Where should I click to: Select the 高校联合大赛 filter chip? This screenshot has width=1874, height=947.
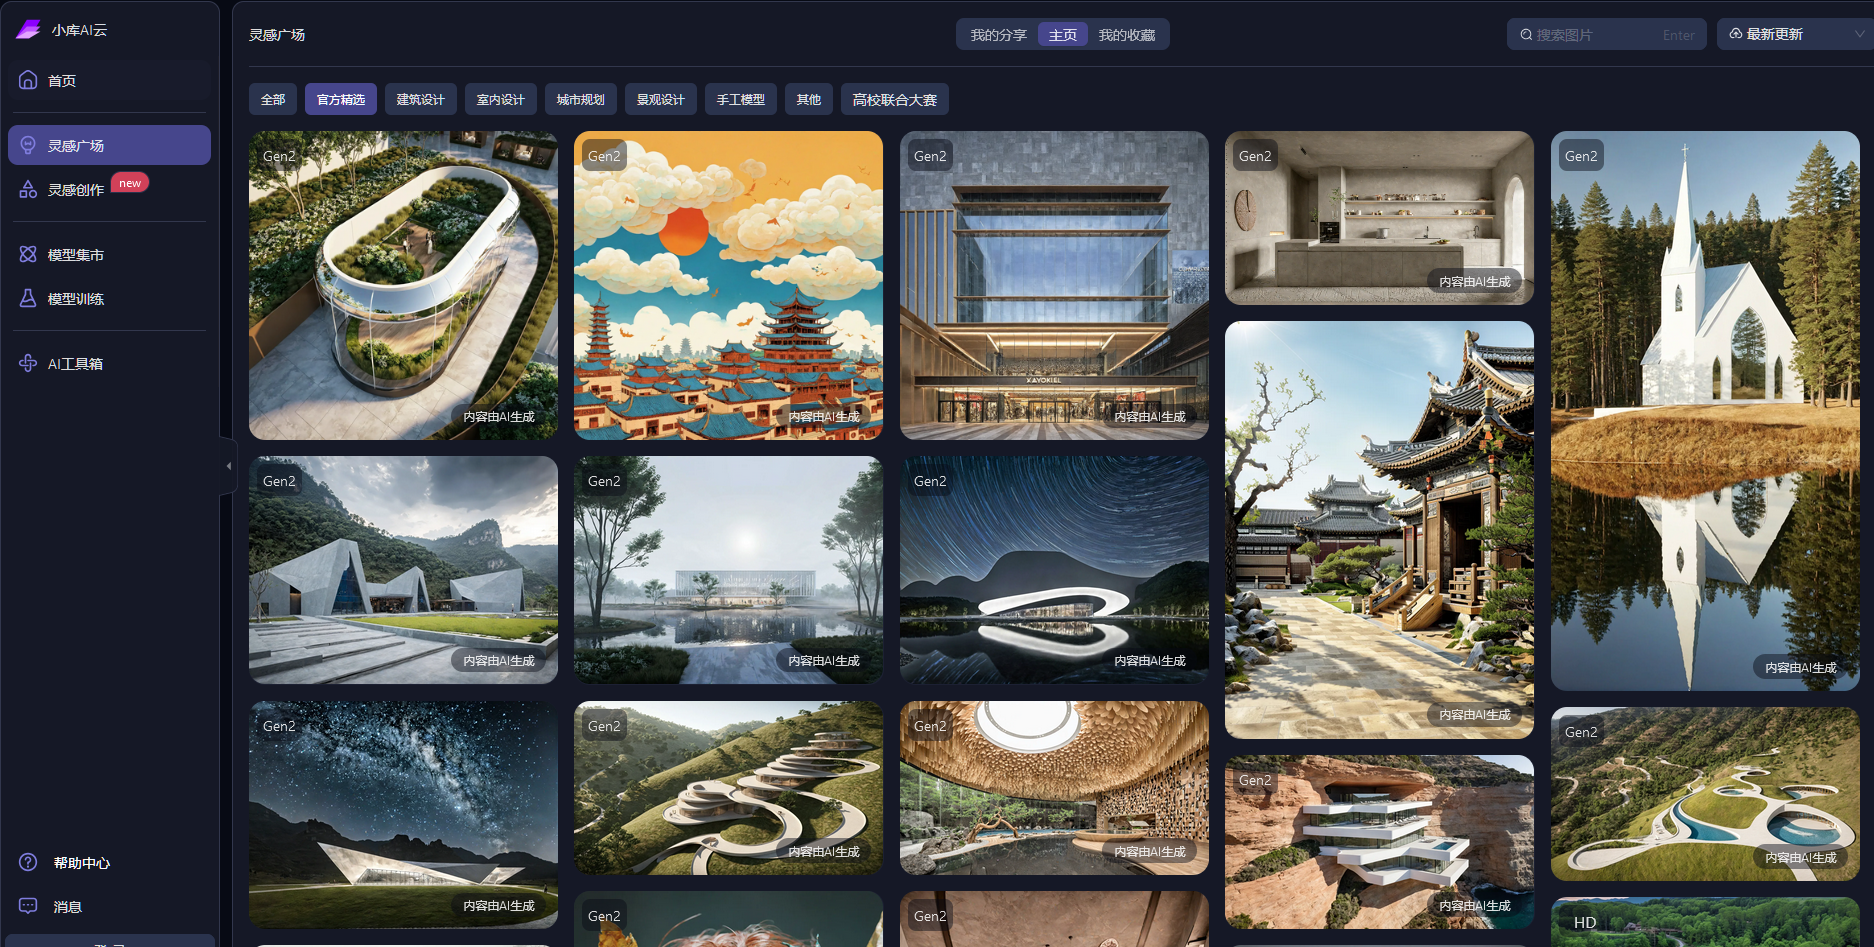point(894,99)
